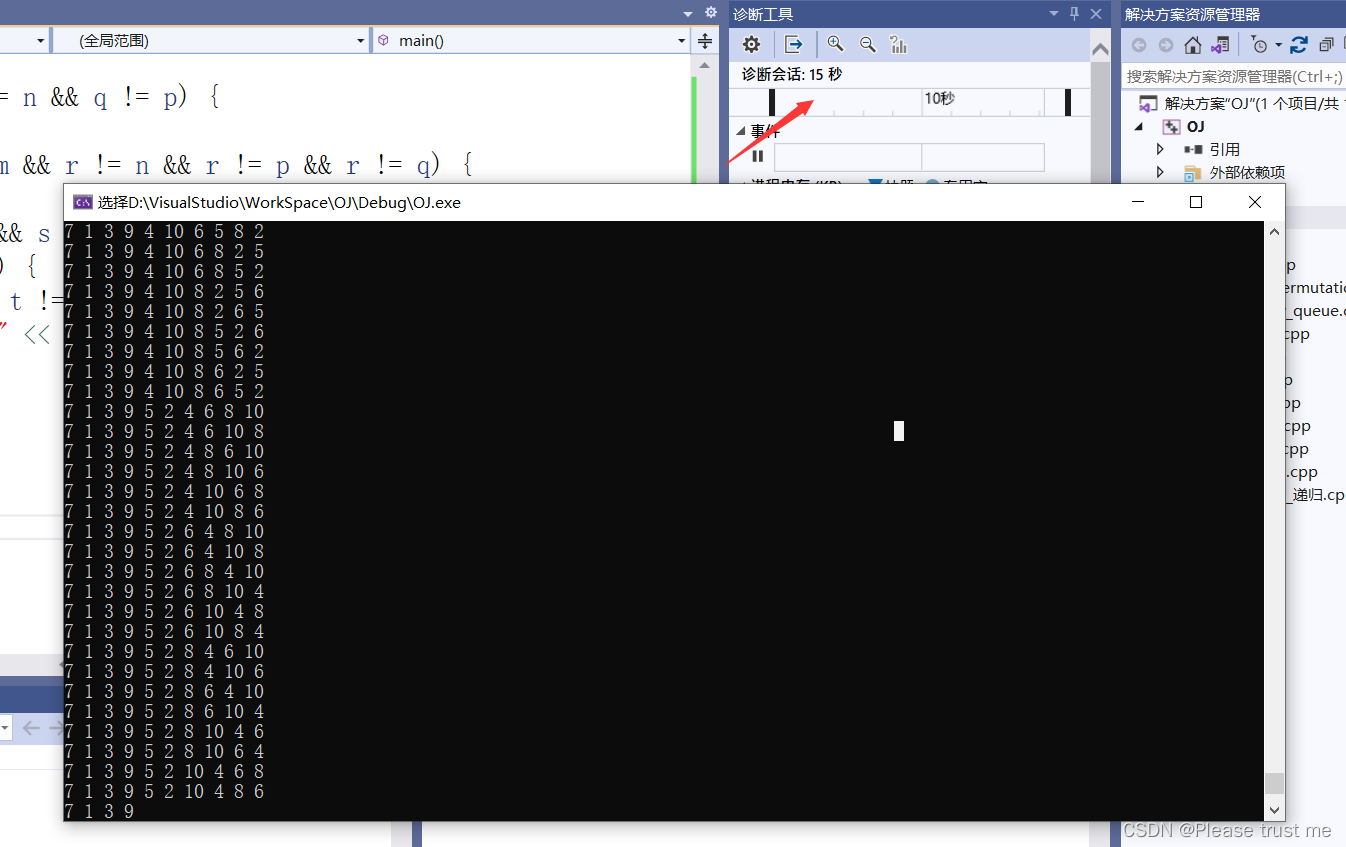Collapse the OJ project node
Viewport: 1346px width, 847px height.
click(1139, 126)
